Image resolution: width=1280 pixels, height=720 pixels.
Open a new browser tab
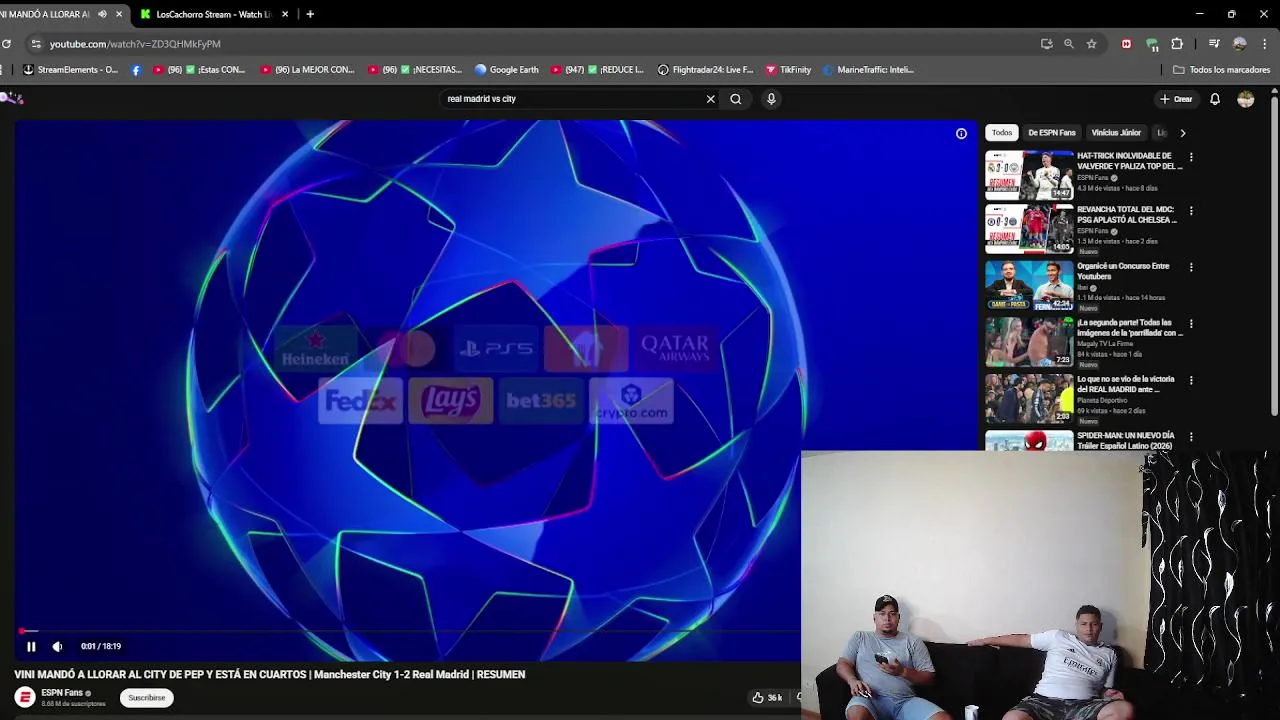[310, 14]
